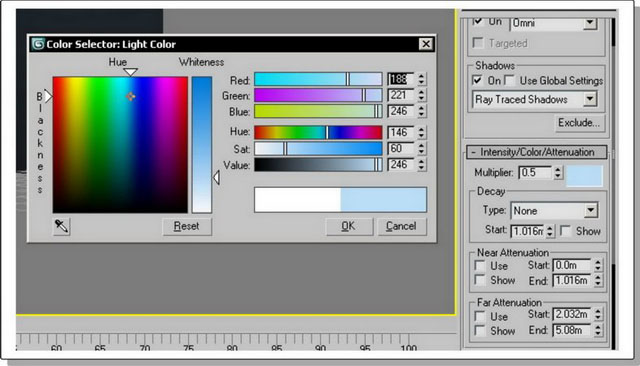This screenshot has width=640, height=366.
Task: Click Far Attenuation Start field 2.032m
Action: pos(571,314)
